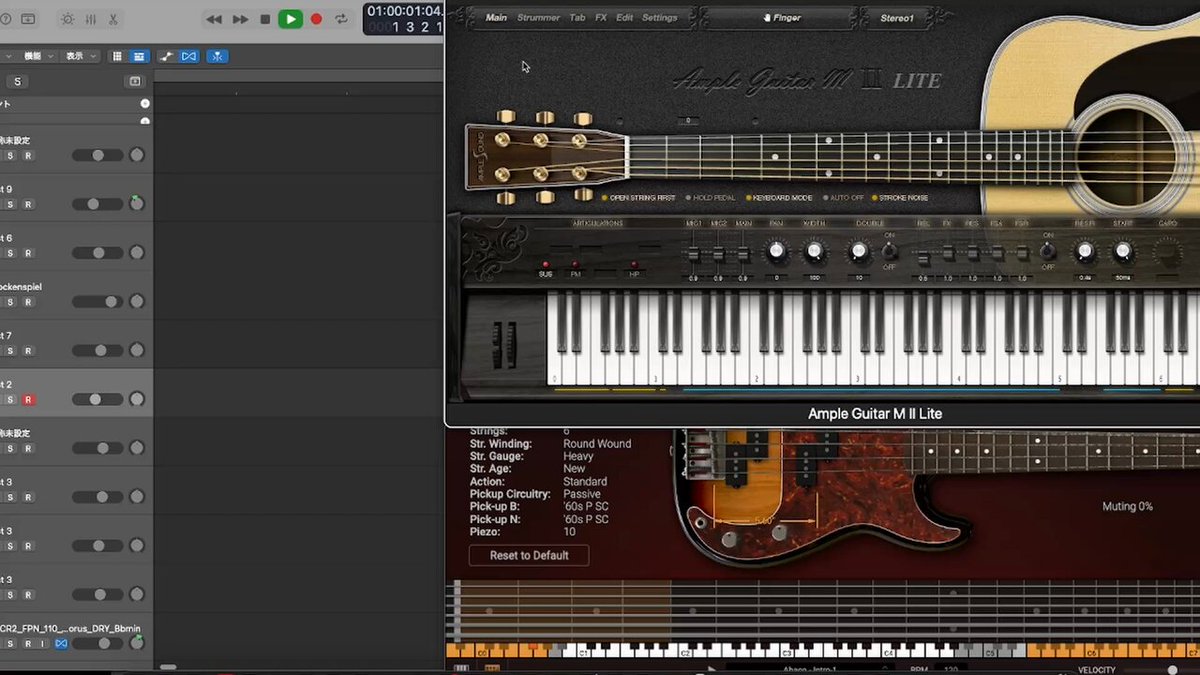The image size is (1200, 675).
Task: Open the Quick Help question mark icon
Action: [5, 19]
